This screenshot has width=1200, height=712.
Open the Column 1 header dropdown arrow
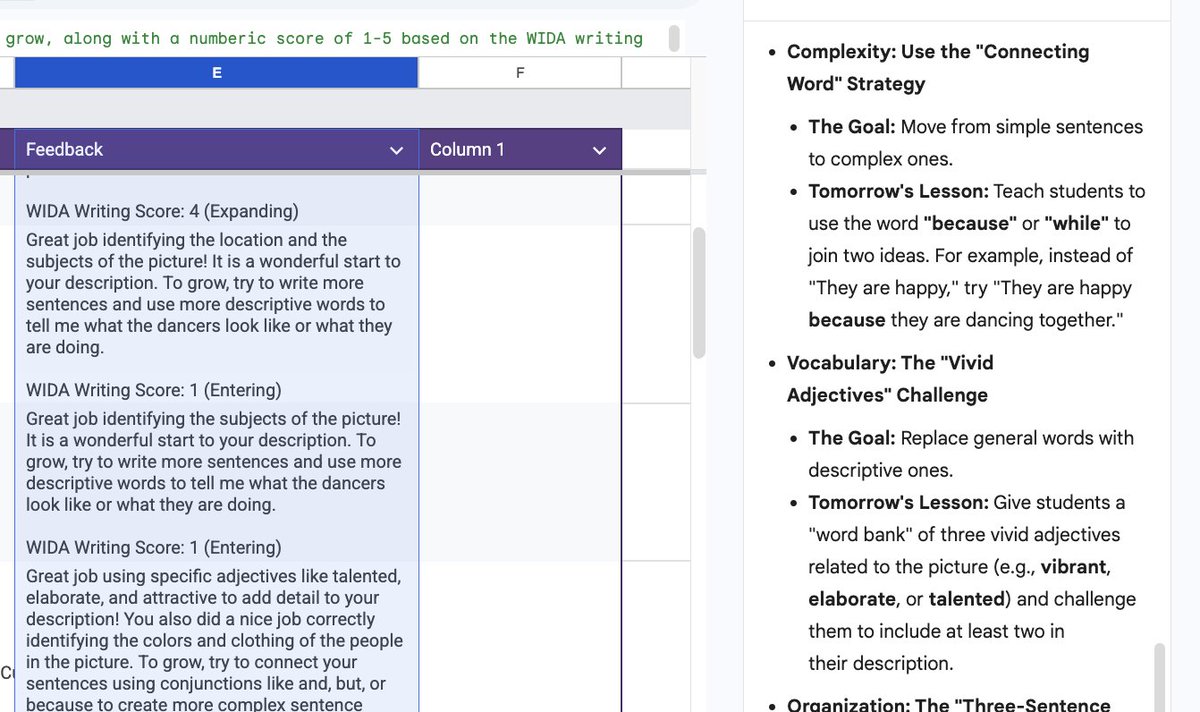(599, 150)
